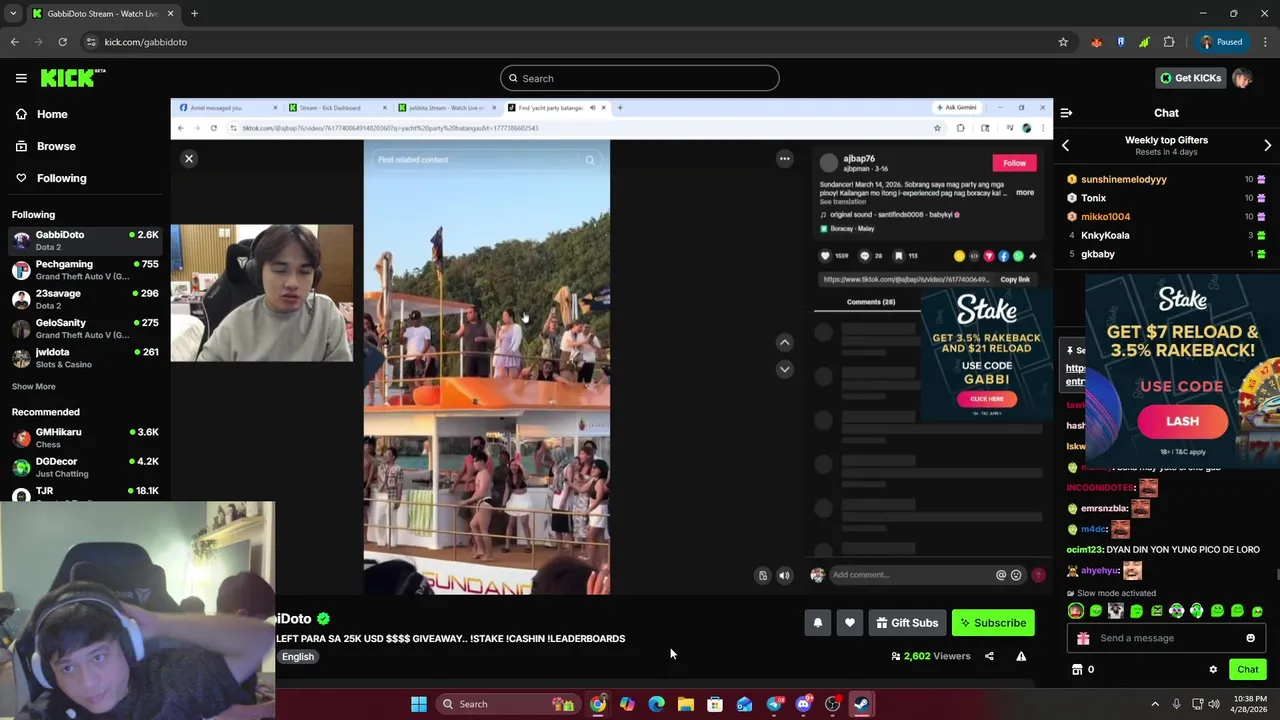Expand followed channels with Show more
1280x720 pixels.
pos(33,386)
